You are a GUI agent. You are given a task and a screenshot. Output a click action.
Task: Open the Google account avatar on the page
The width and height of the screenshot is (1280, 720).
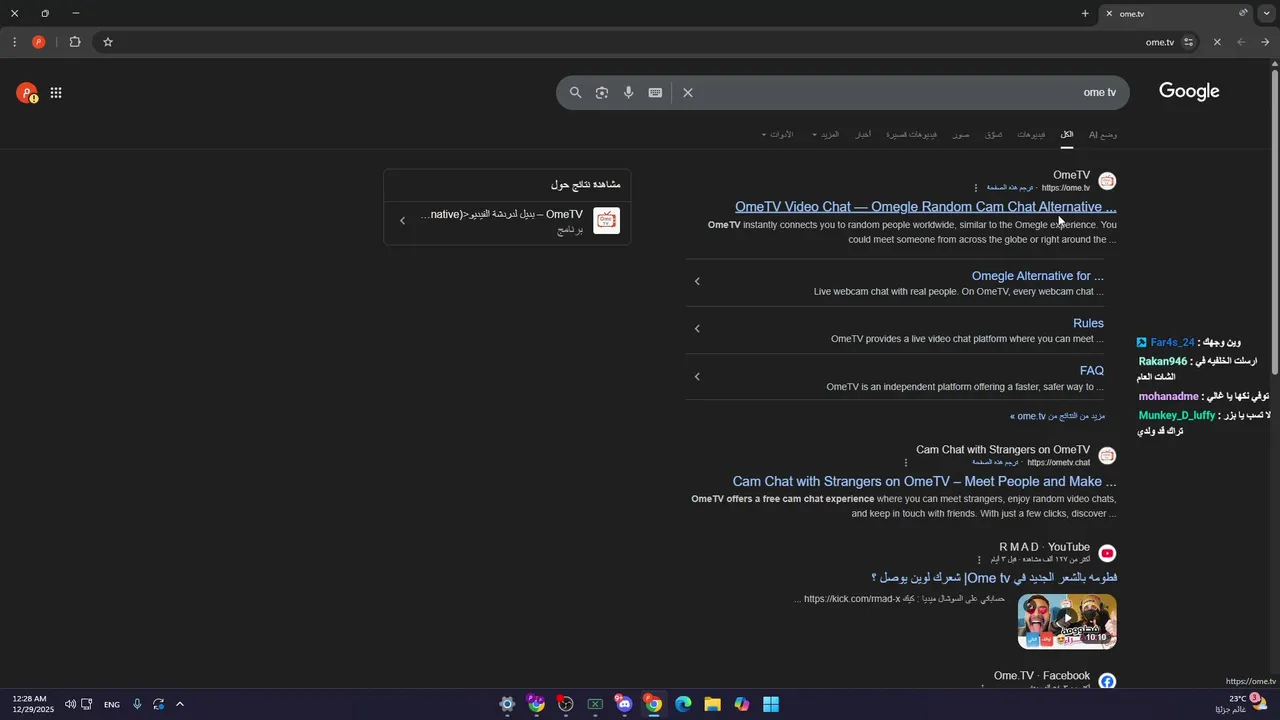tap(26, 93)
